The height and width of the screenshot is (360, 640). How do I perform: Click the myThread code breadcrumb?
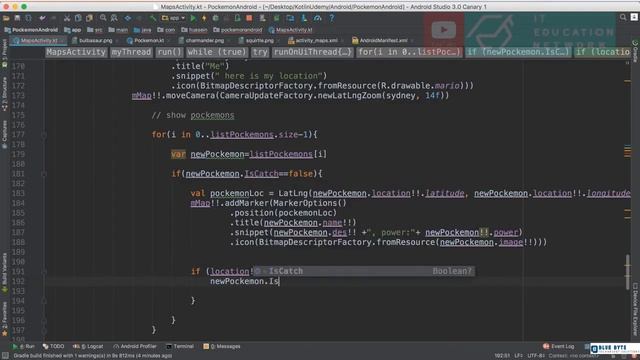point(131,52)
